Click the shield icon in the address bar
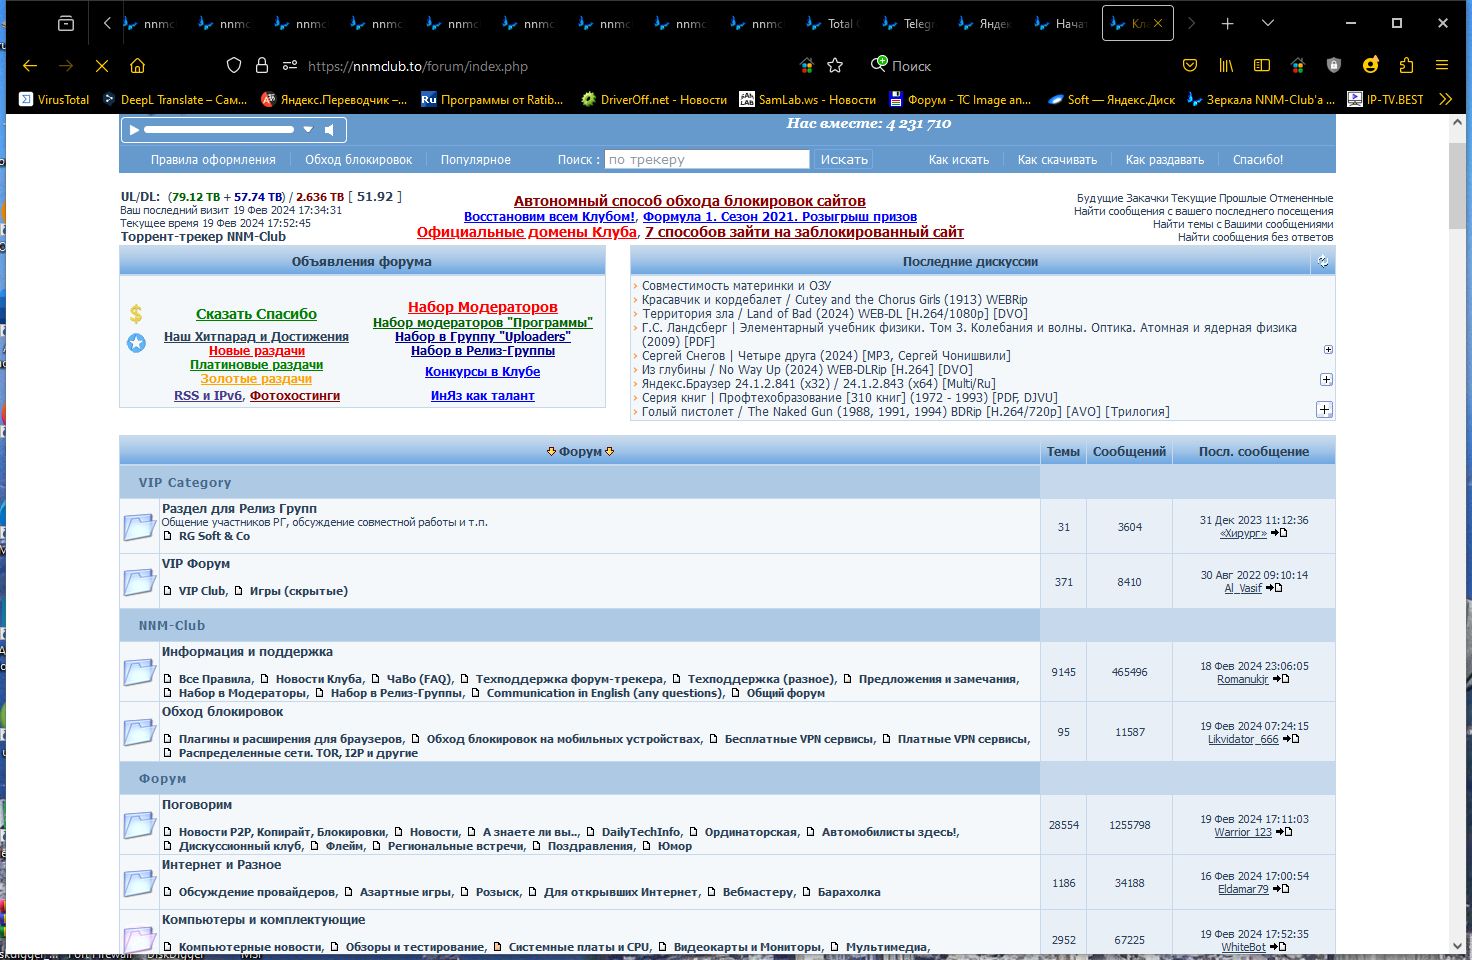This screenshot has height=960, width=1472. [x=233, y=65]
